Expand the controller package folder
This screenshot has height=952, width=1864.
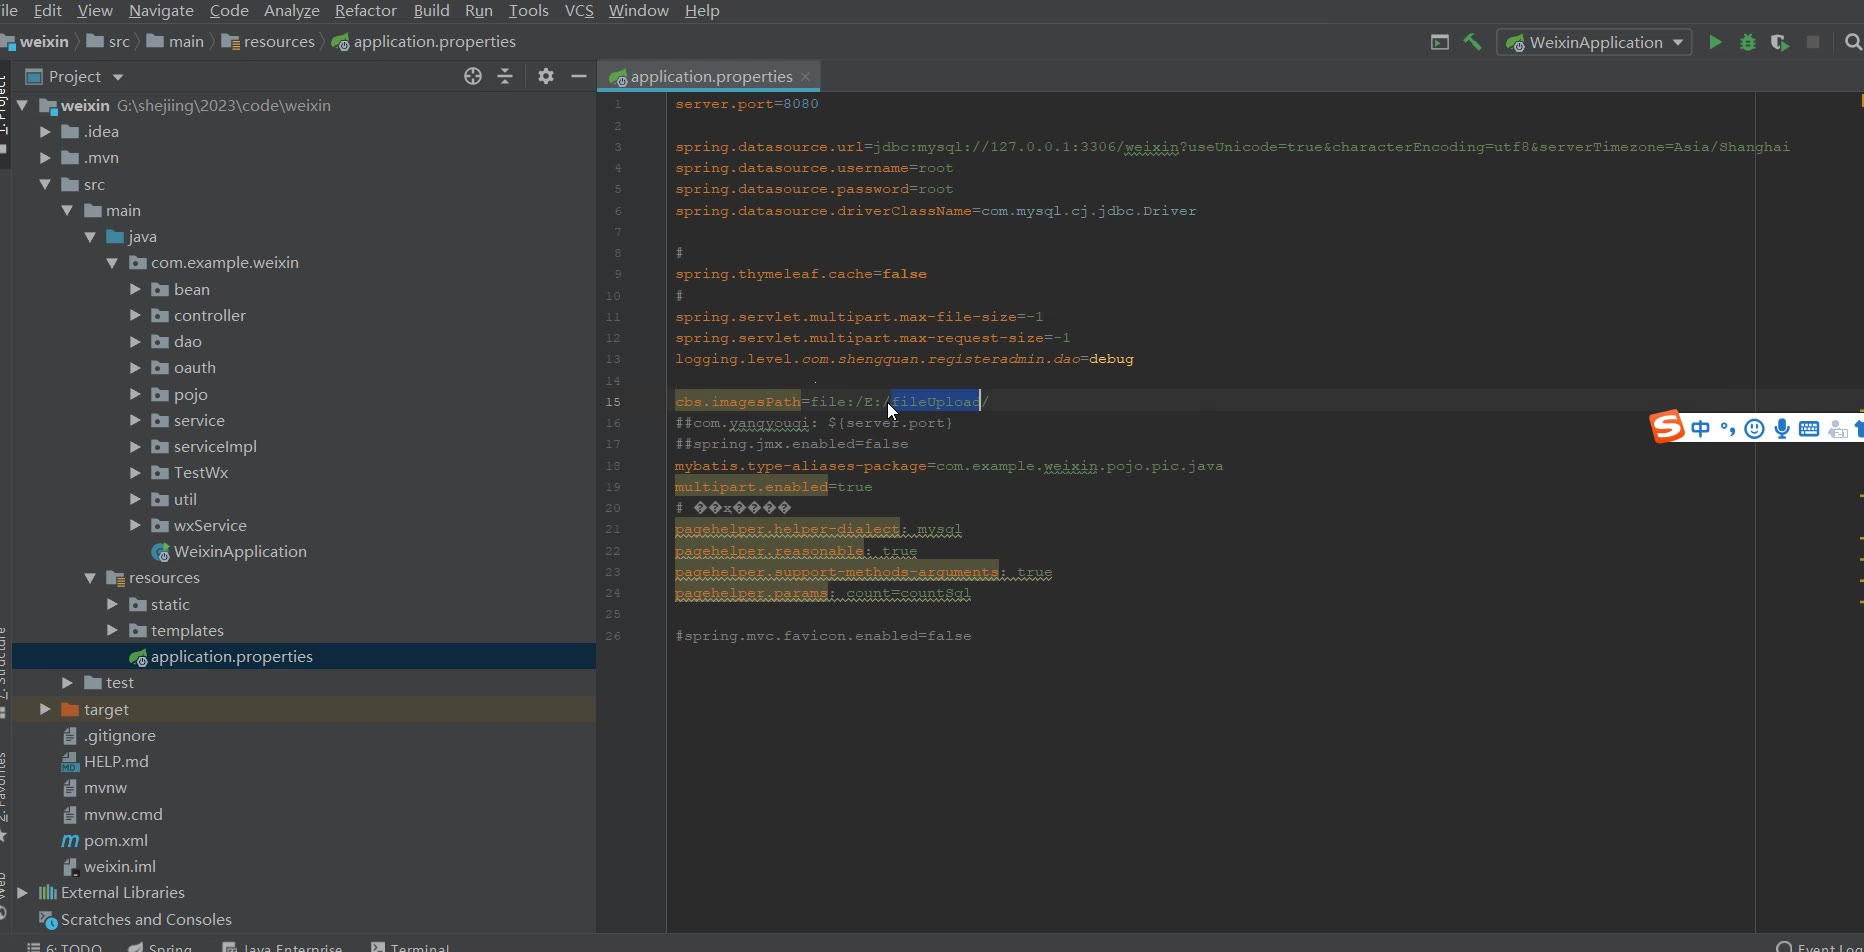pyautogui.click(x=135, y=315)
